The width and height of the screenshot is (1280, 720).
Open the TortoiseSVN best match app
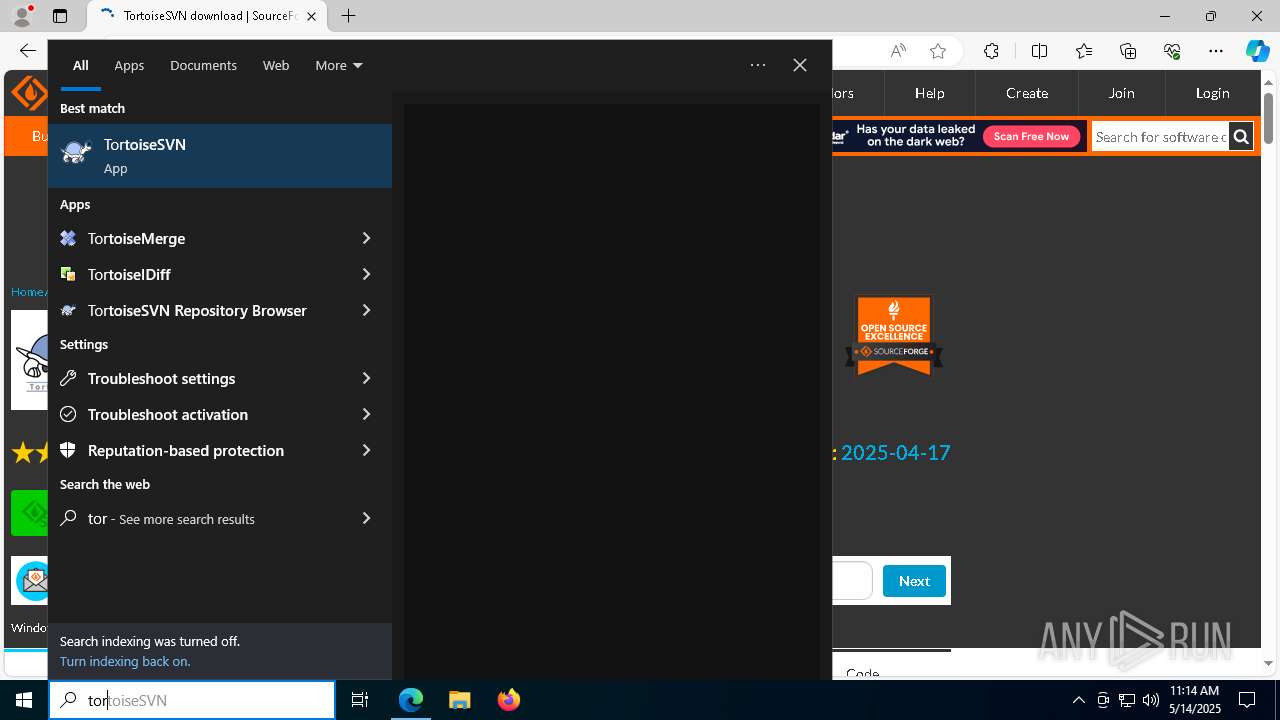(220, 156)
